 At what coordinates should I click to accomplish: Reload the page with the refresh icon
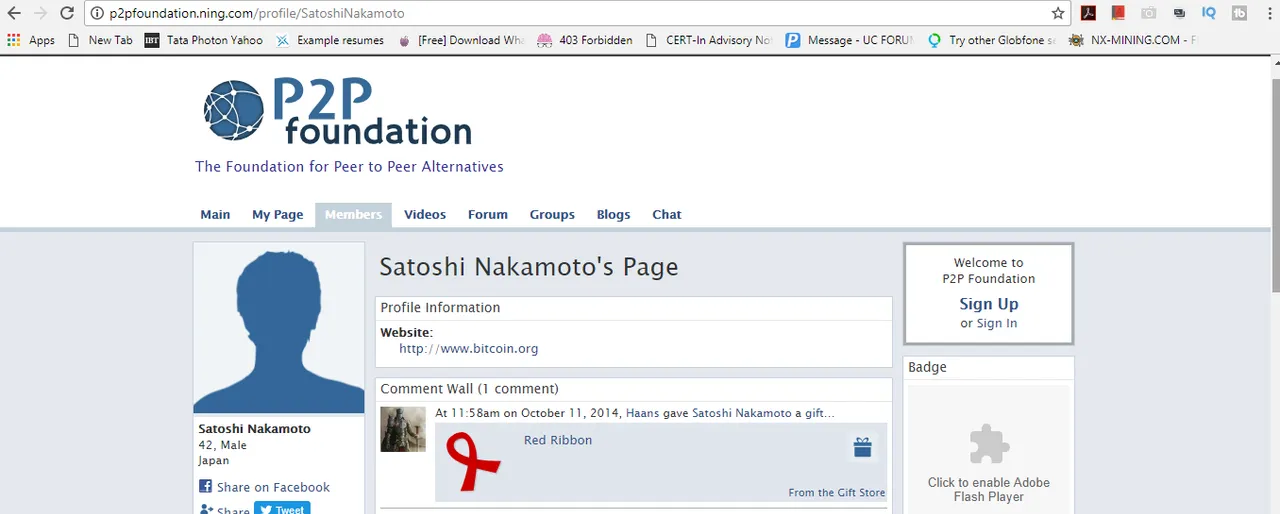(67, 13)
